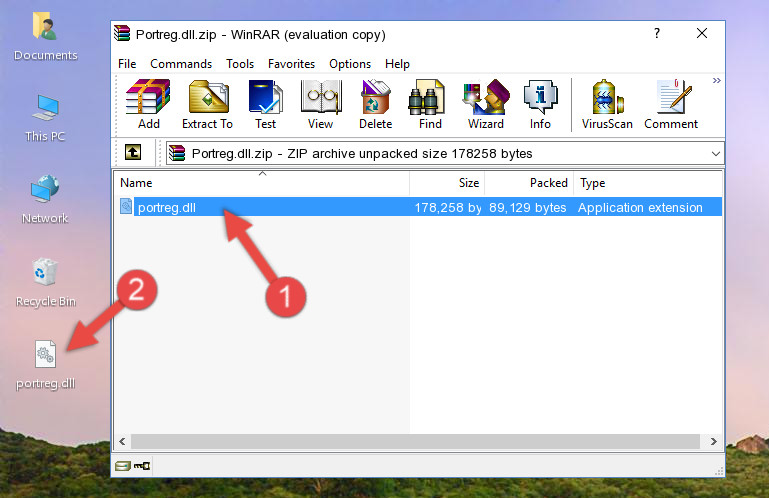The image size is (769, 498).
Task: Click the horizontal scrollbar right arrow
Action: point(714,442)
